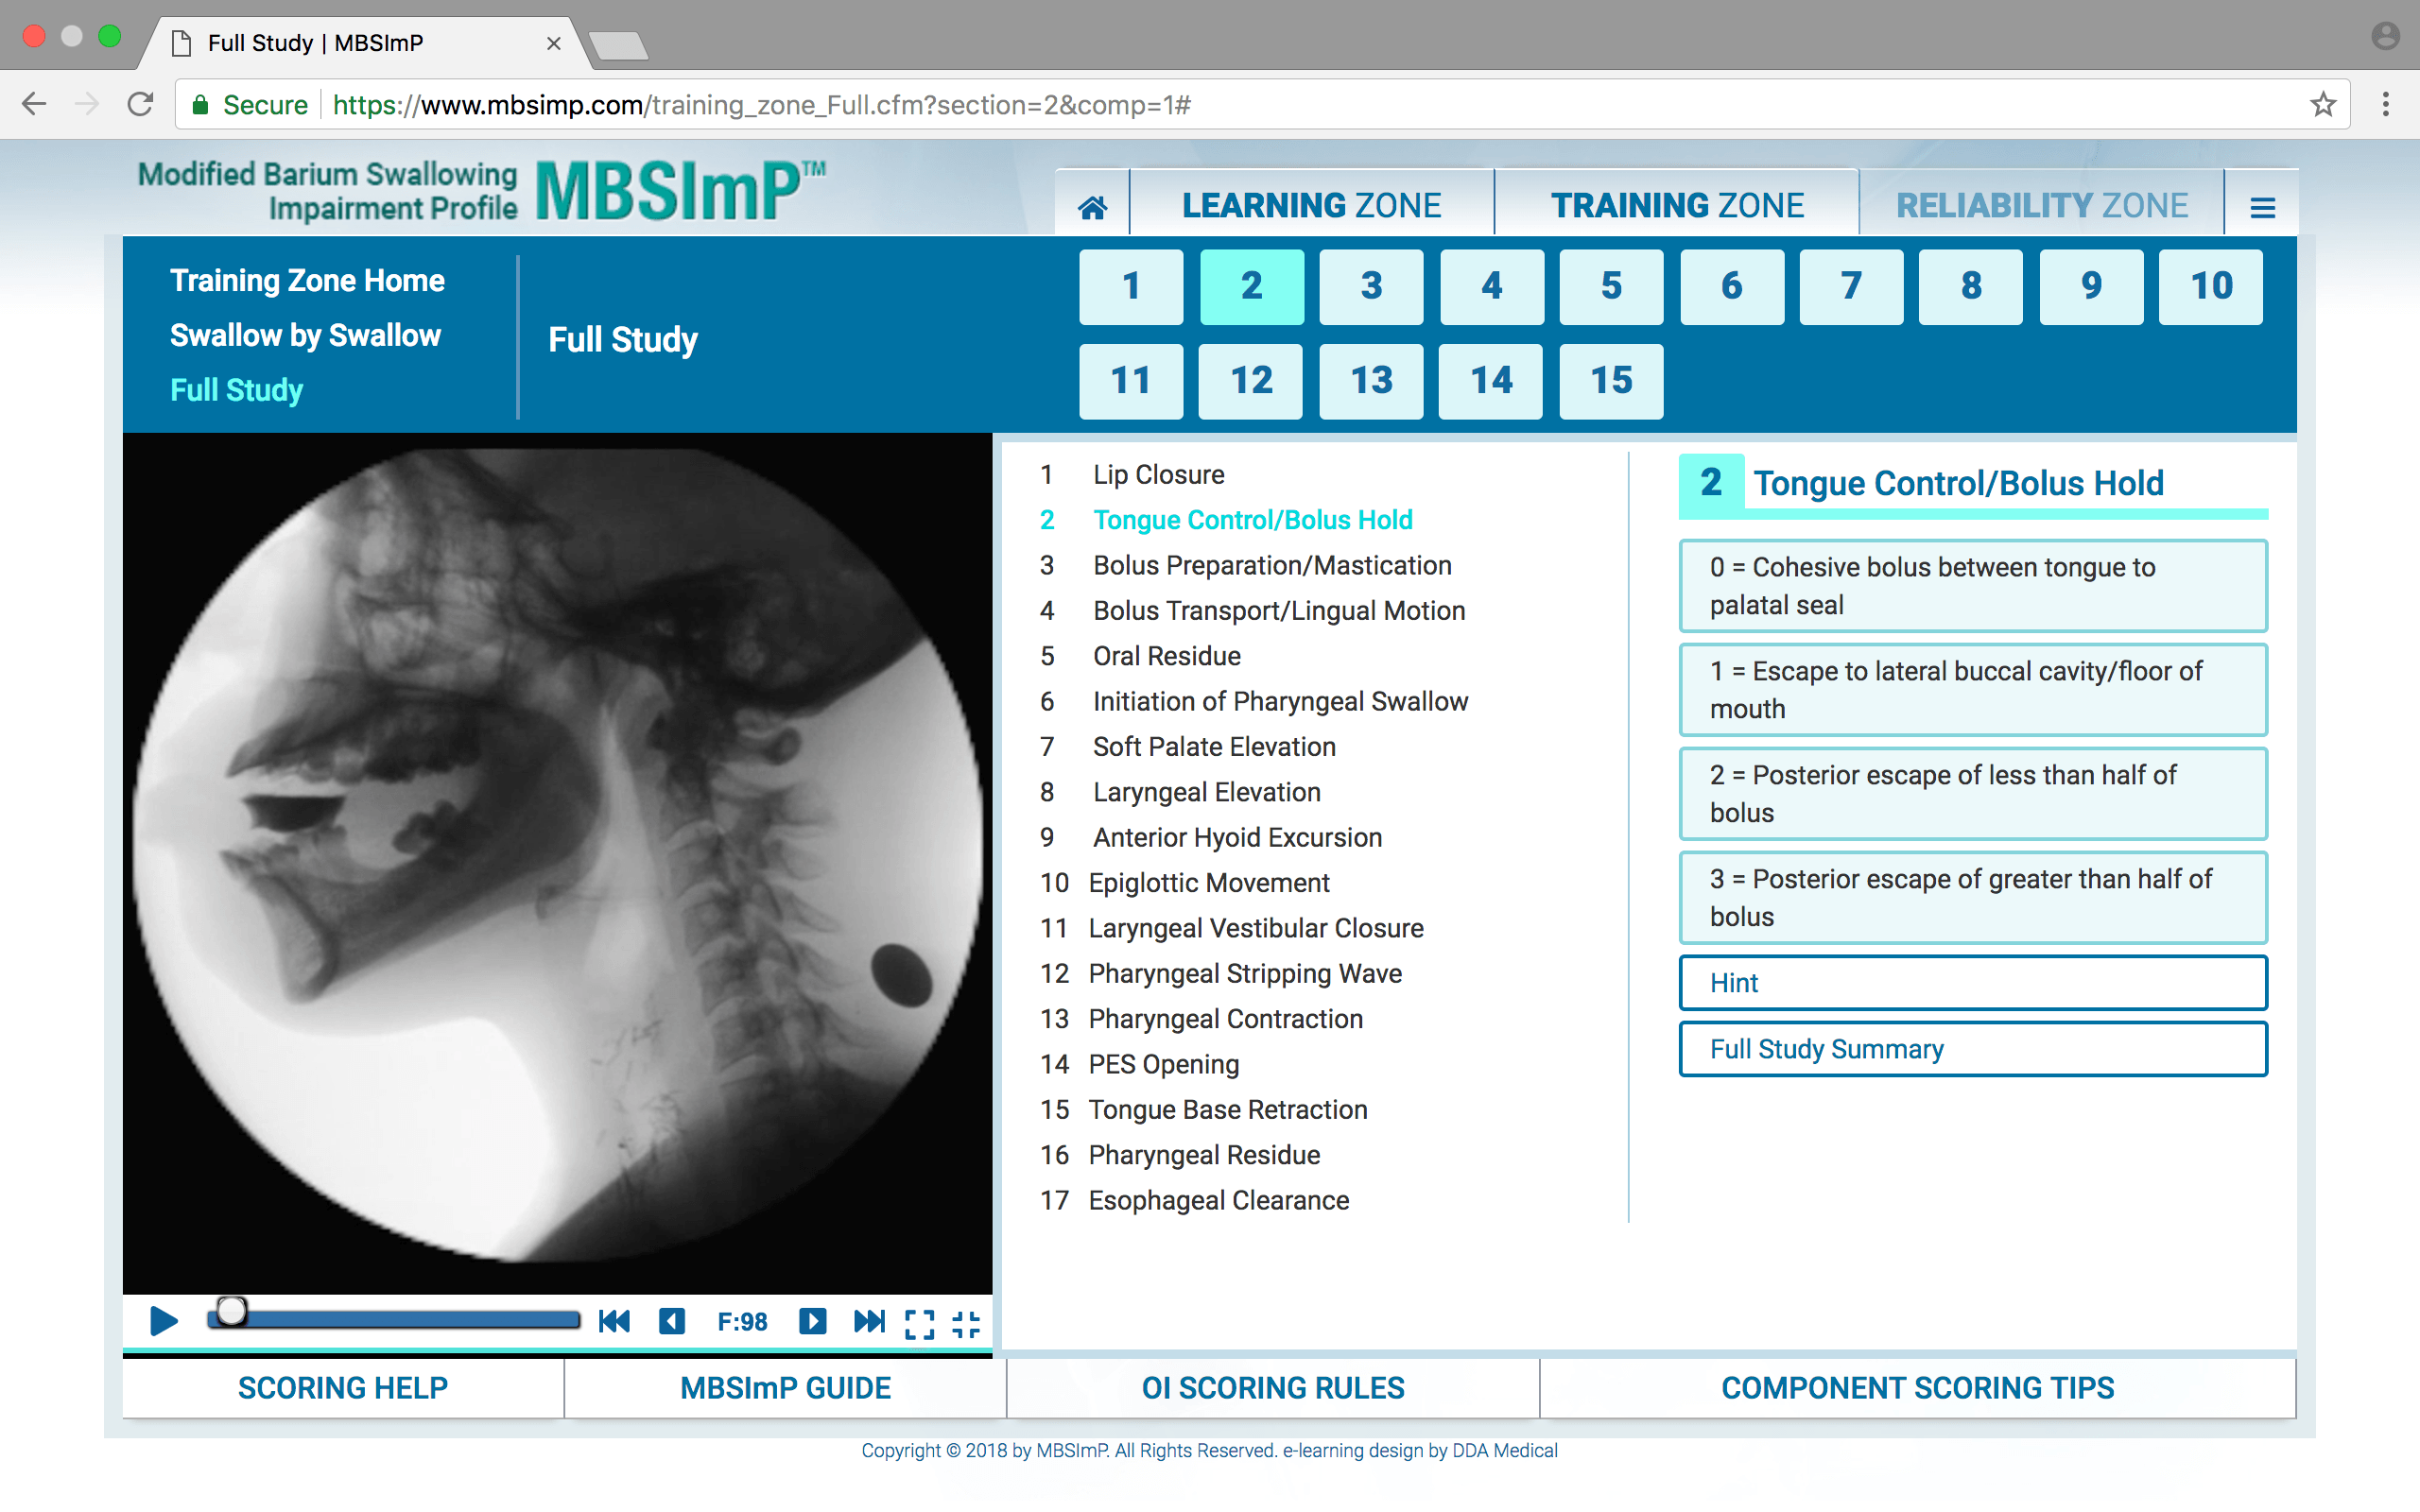Select study number 7
This screenshot has height=1512, width=2420.
tap(1851, 287)
